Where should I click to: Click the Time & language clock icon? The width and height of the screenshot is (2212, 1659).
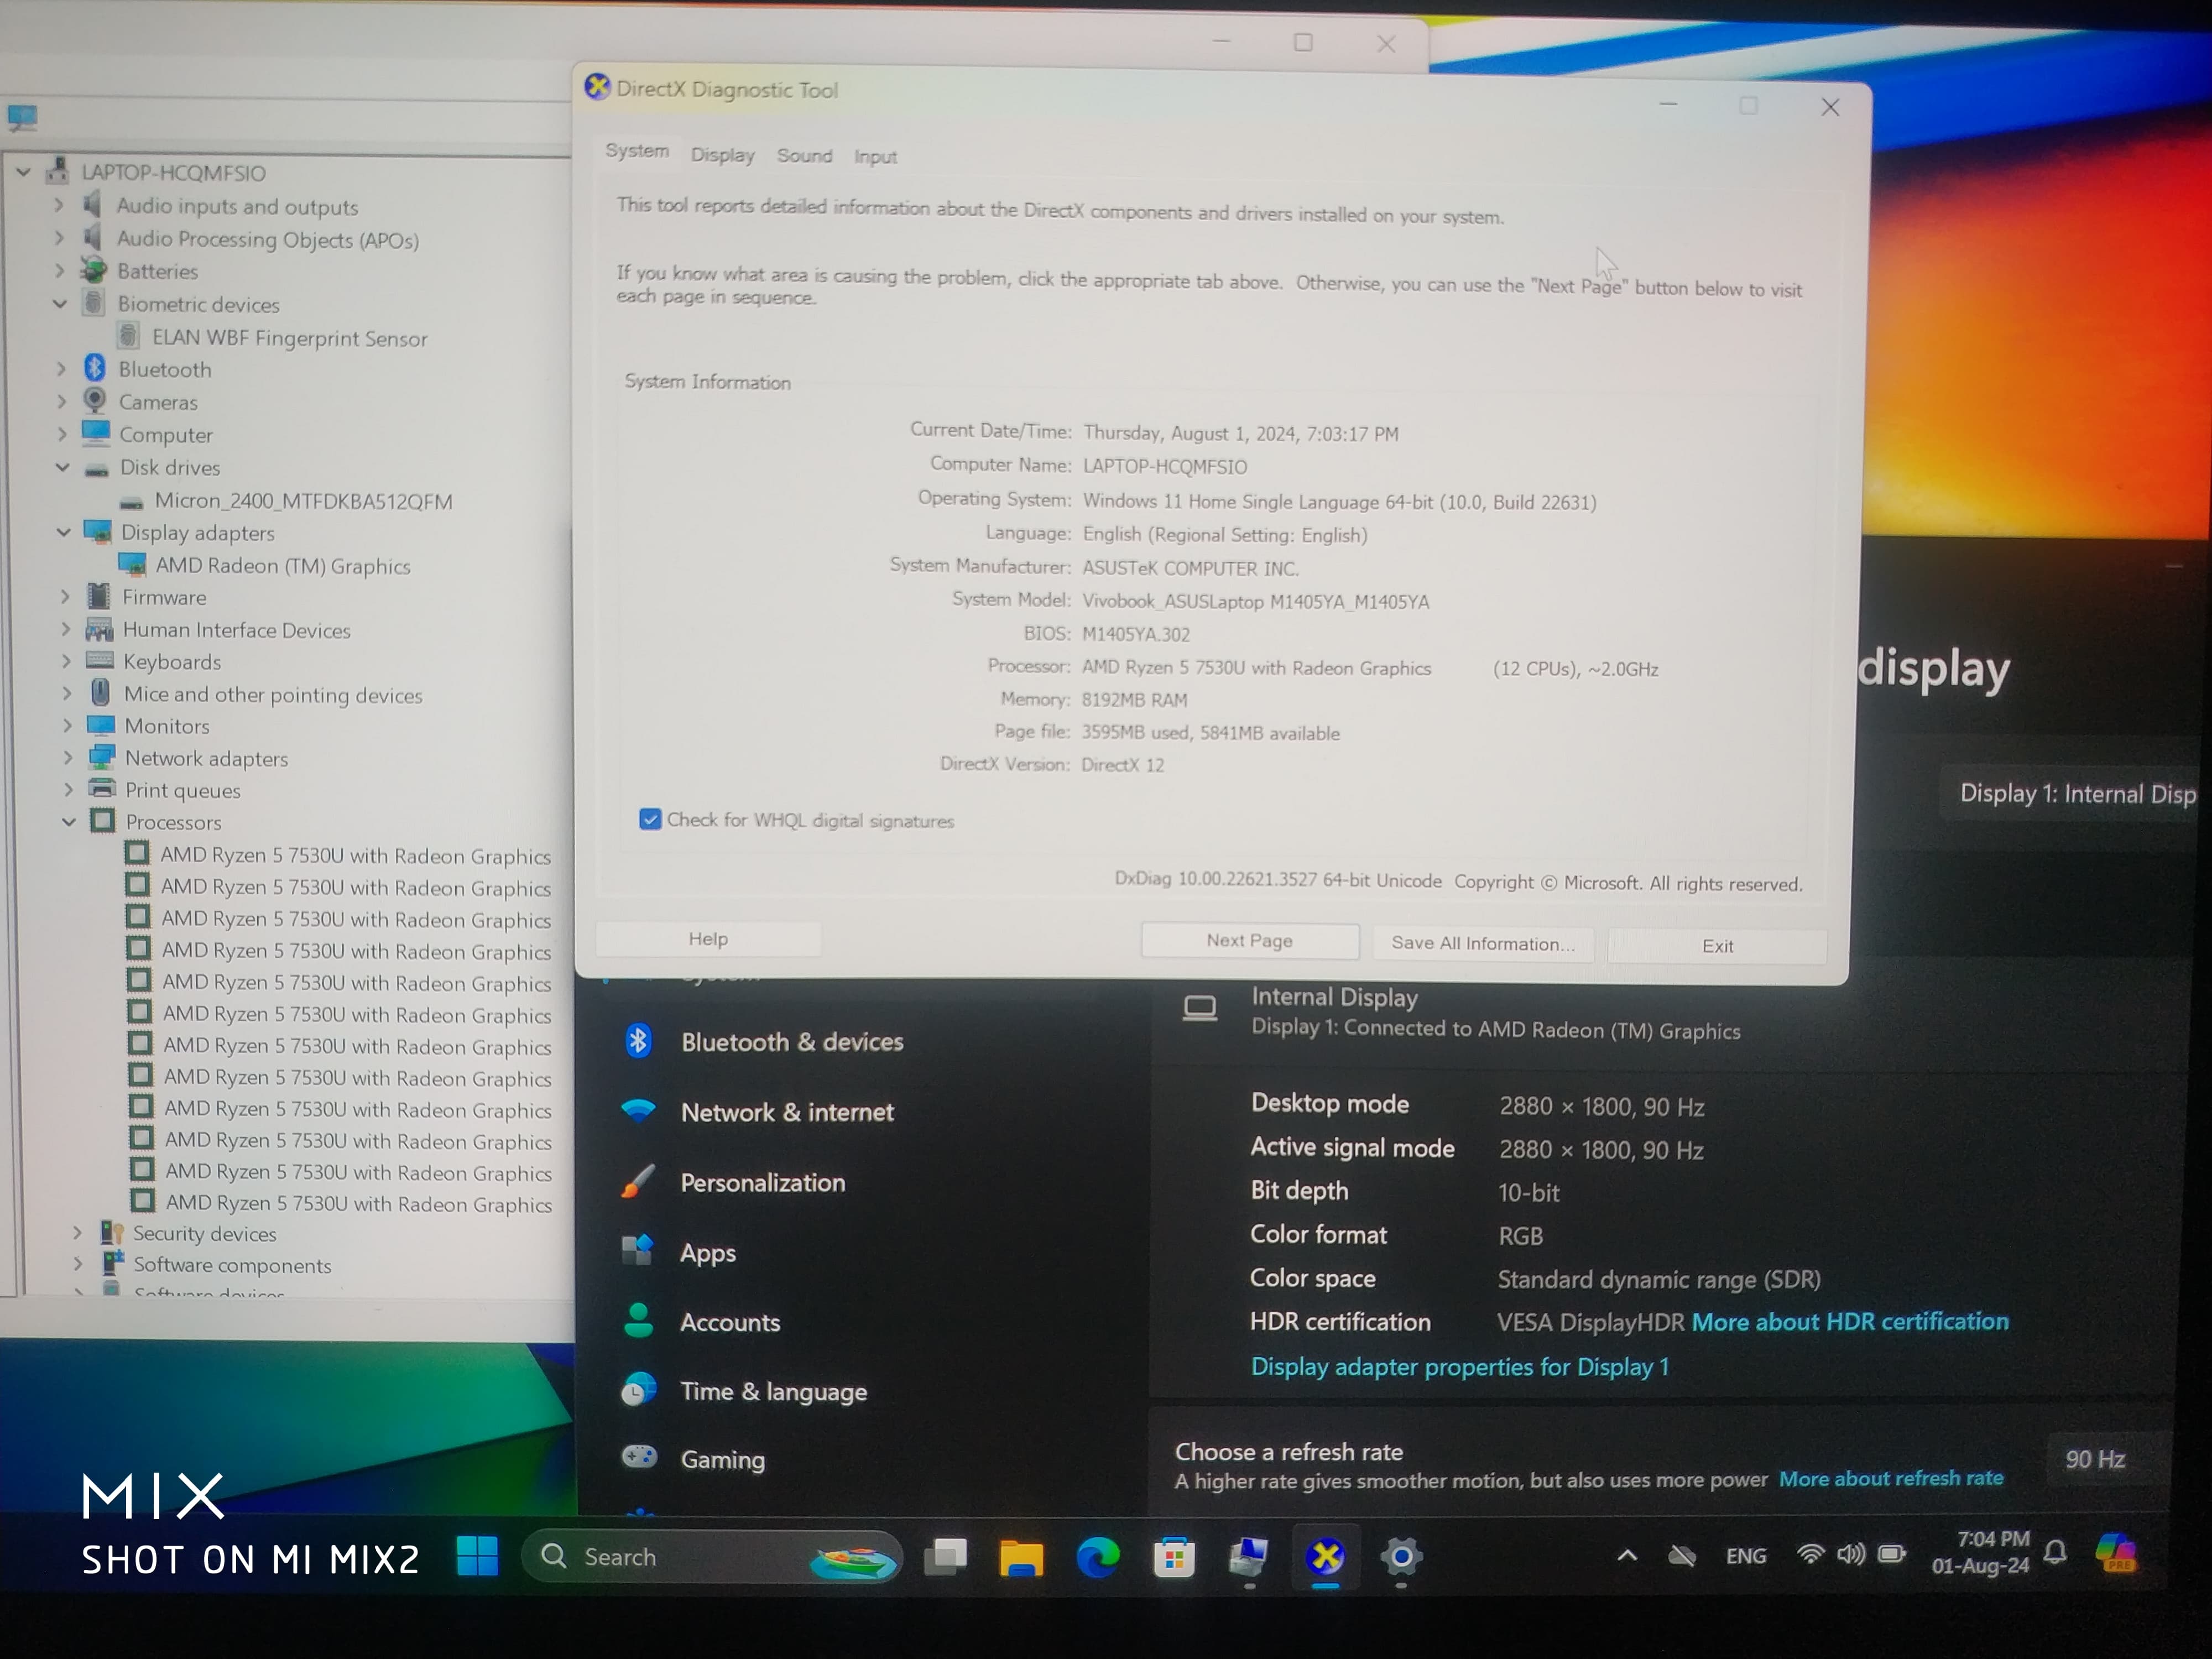point(638,1389)
